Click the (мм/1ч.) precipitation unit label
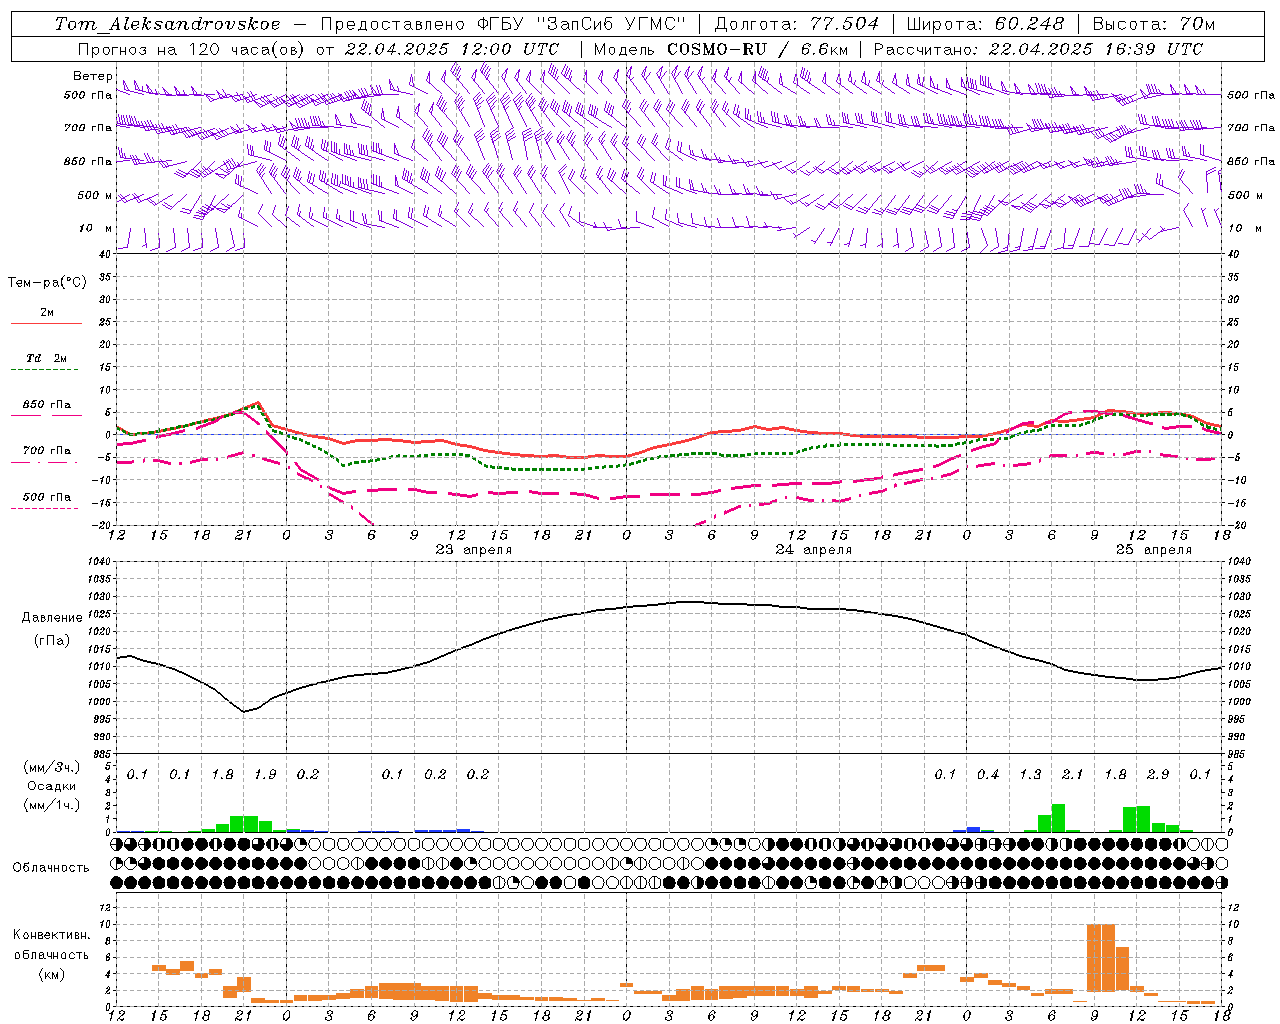1280x1024 pixels. [51, 805]
